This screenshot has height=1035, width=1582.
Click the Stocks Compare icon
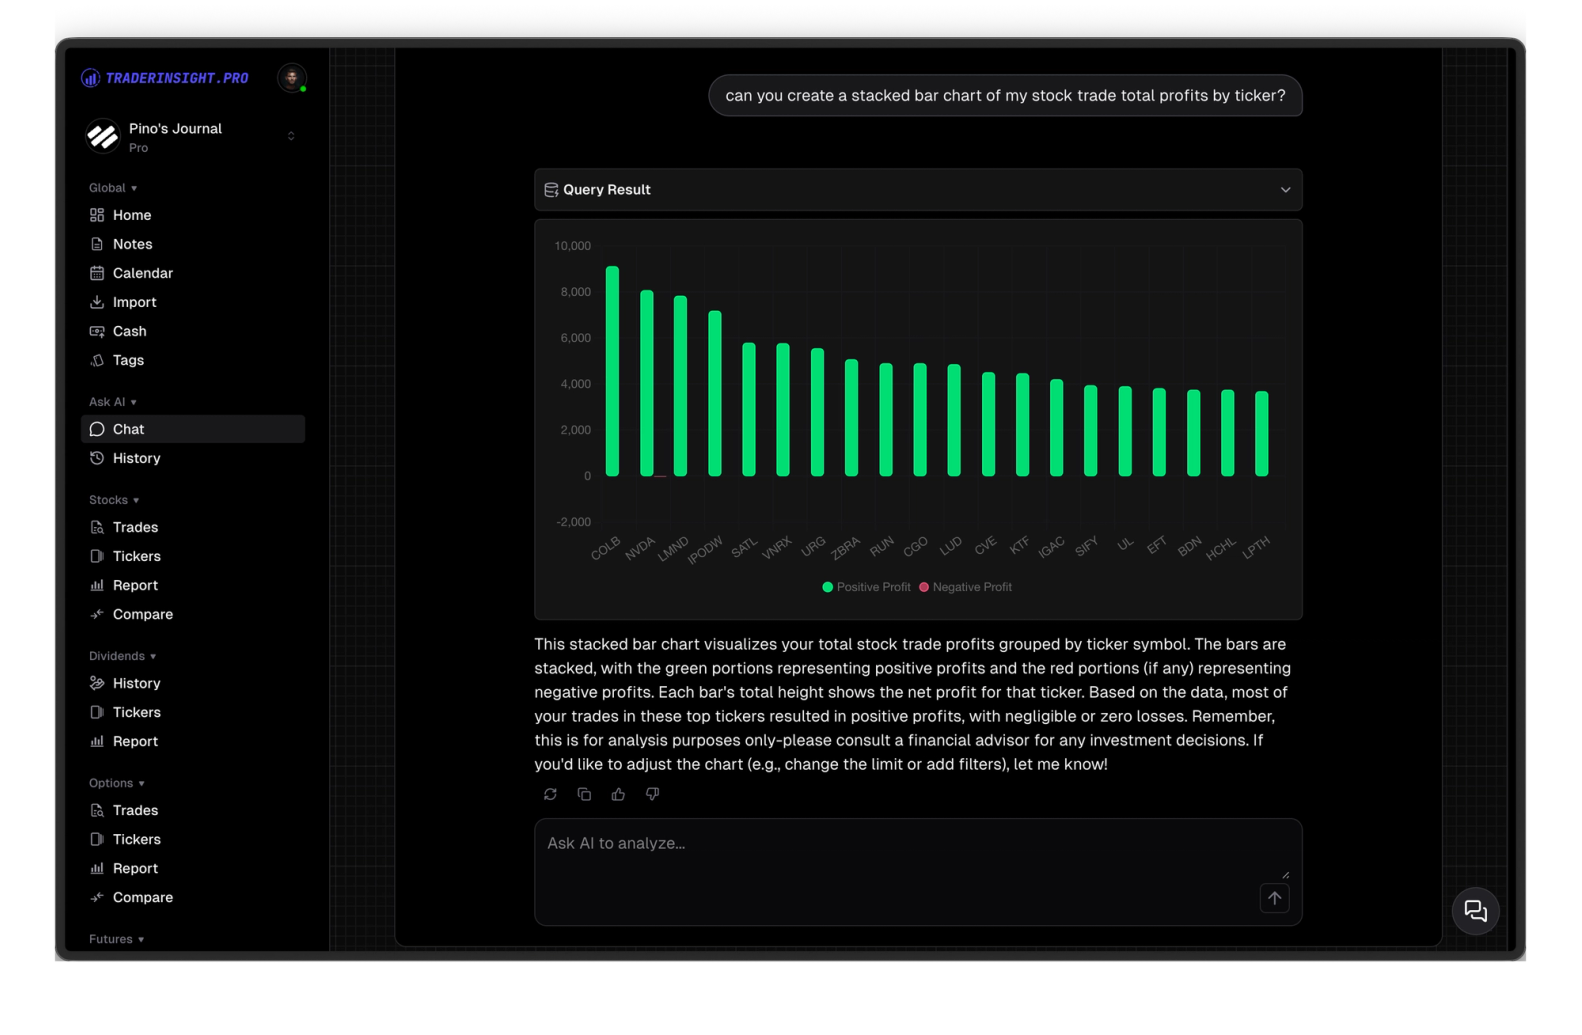[x=97, y=614]
